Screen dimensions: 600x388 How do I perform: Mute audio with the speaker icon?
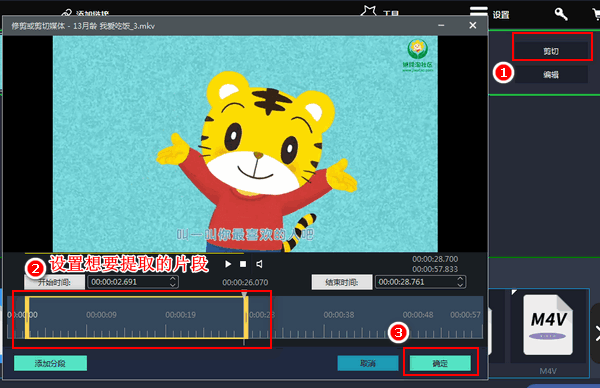click(x=259, y=264)
